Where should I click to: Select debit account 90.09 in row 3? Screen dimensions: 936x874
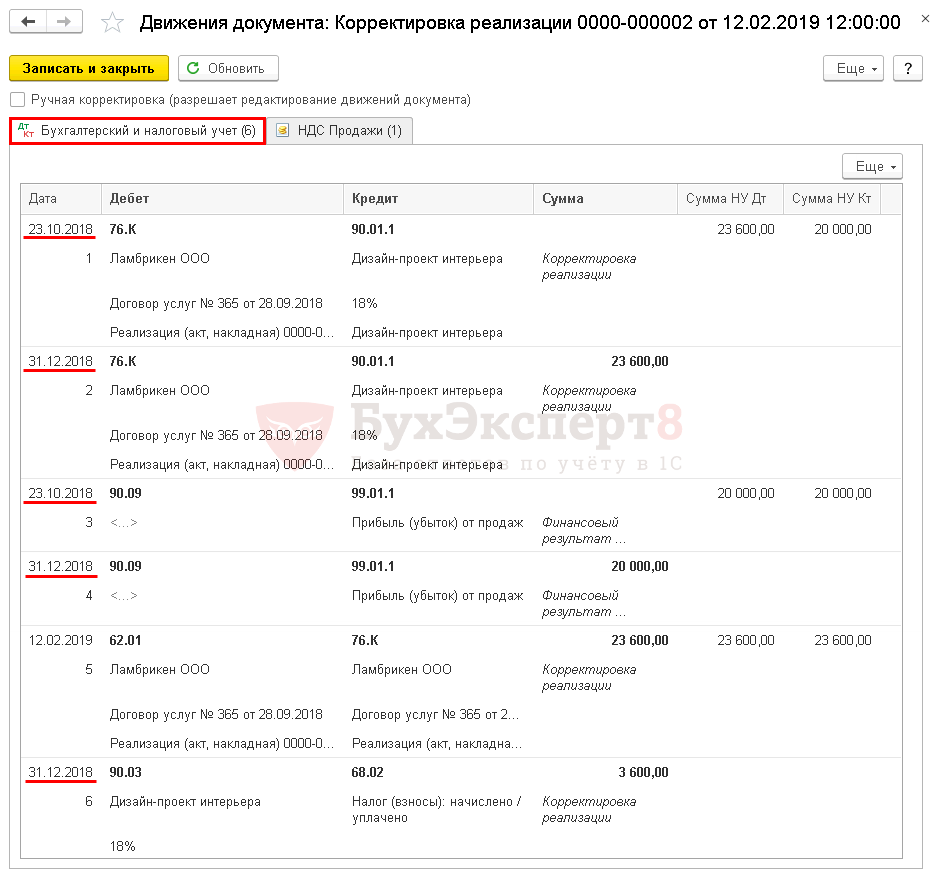point(125,493)
